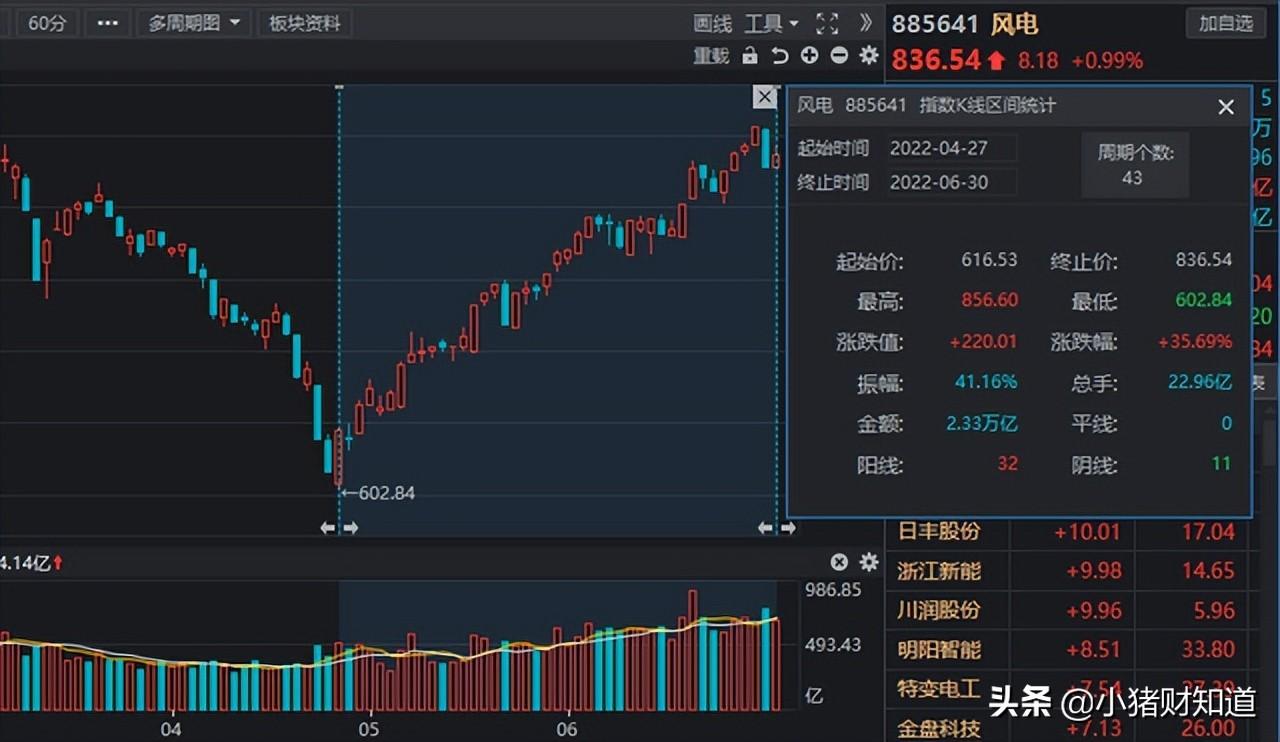Open the volume panel gear settings
1280x742 pixels.
868,562
